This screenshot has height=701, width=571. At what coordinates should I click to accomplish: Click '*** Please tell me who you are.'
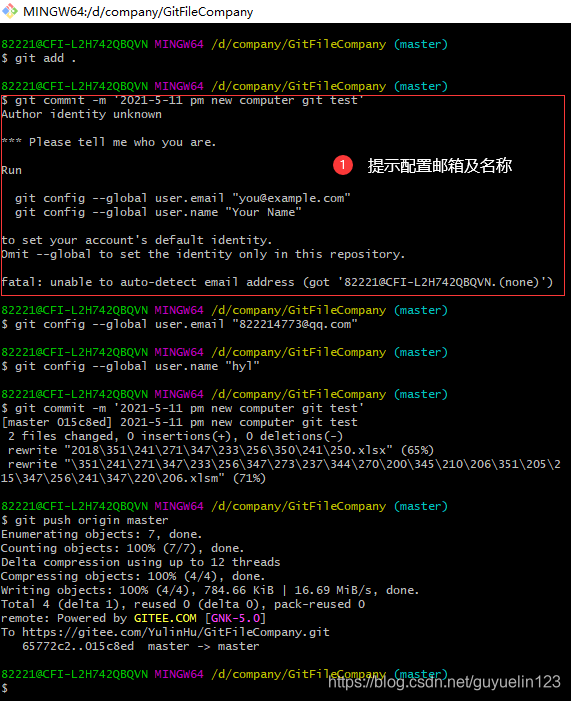109,142
